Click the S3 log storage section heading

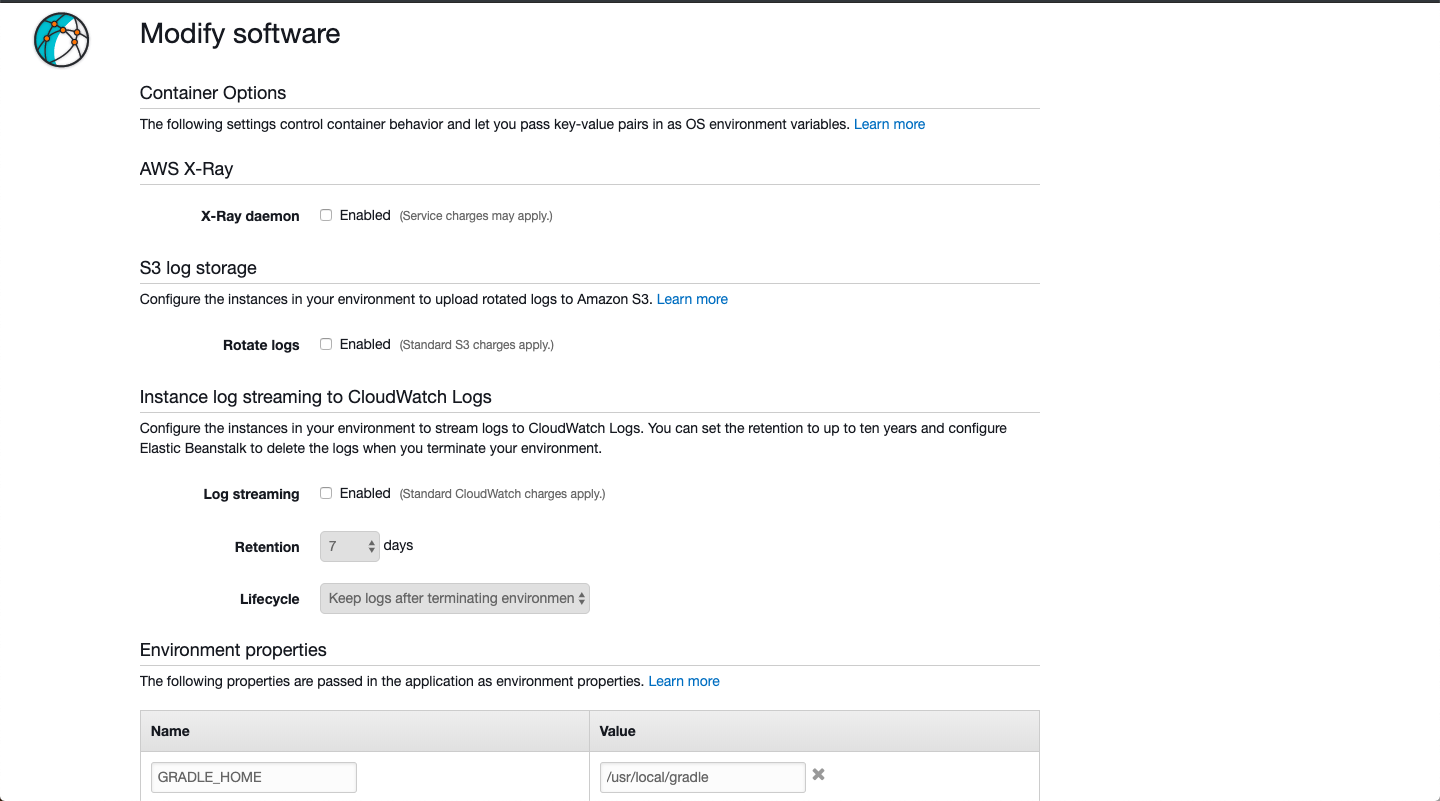pyautogui.click(x=197, y=267)
